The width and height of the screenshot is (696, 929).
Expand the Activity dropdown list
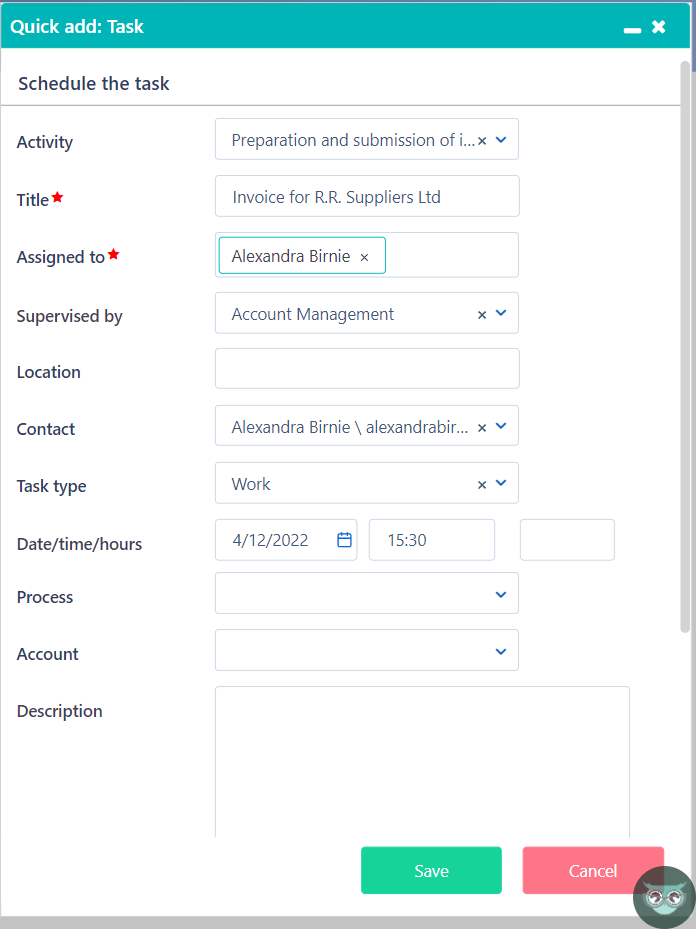tap(503, 139)
